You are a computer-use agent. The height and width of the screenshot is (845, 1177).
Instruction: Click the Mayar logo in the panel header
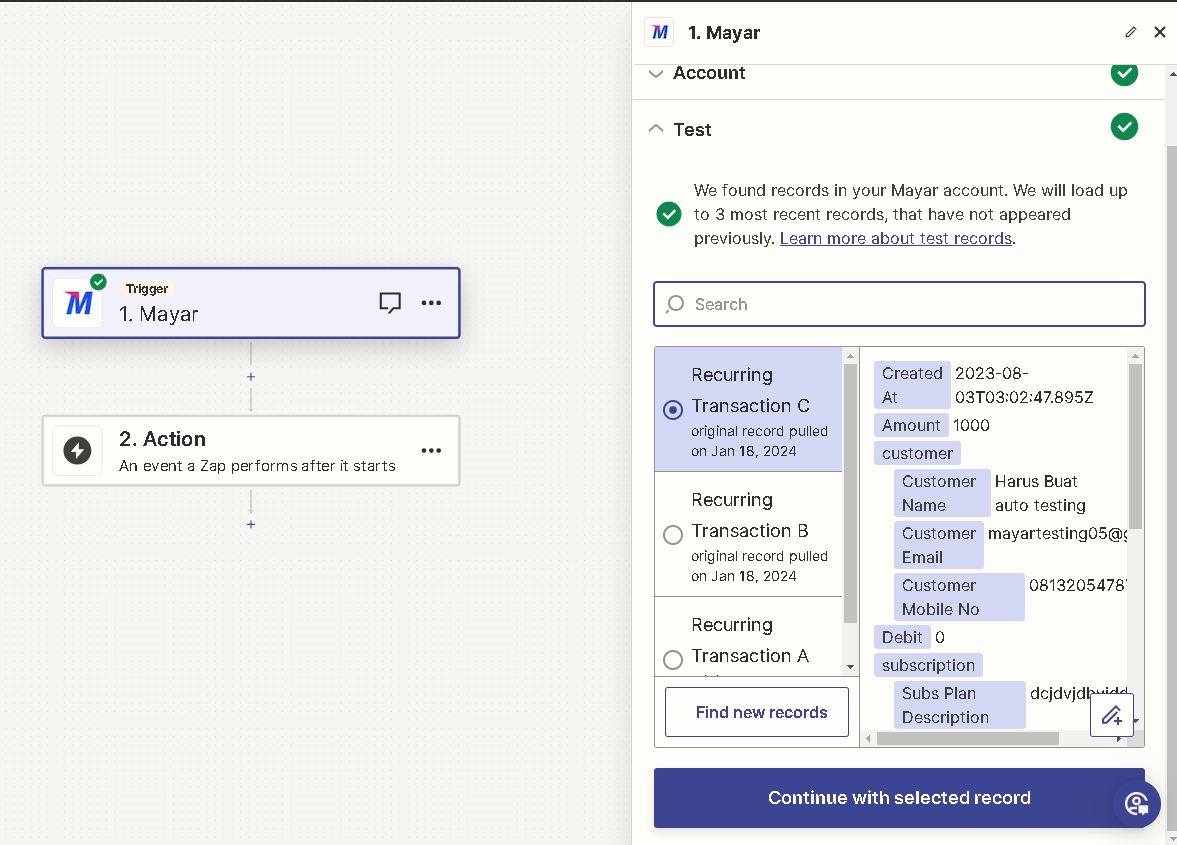click(659, 32)
